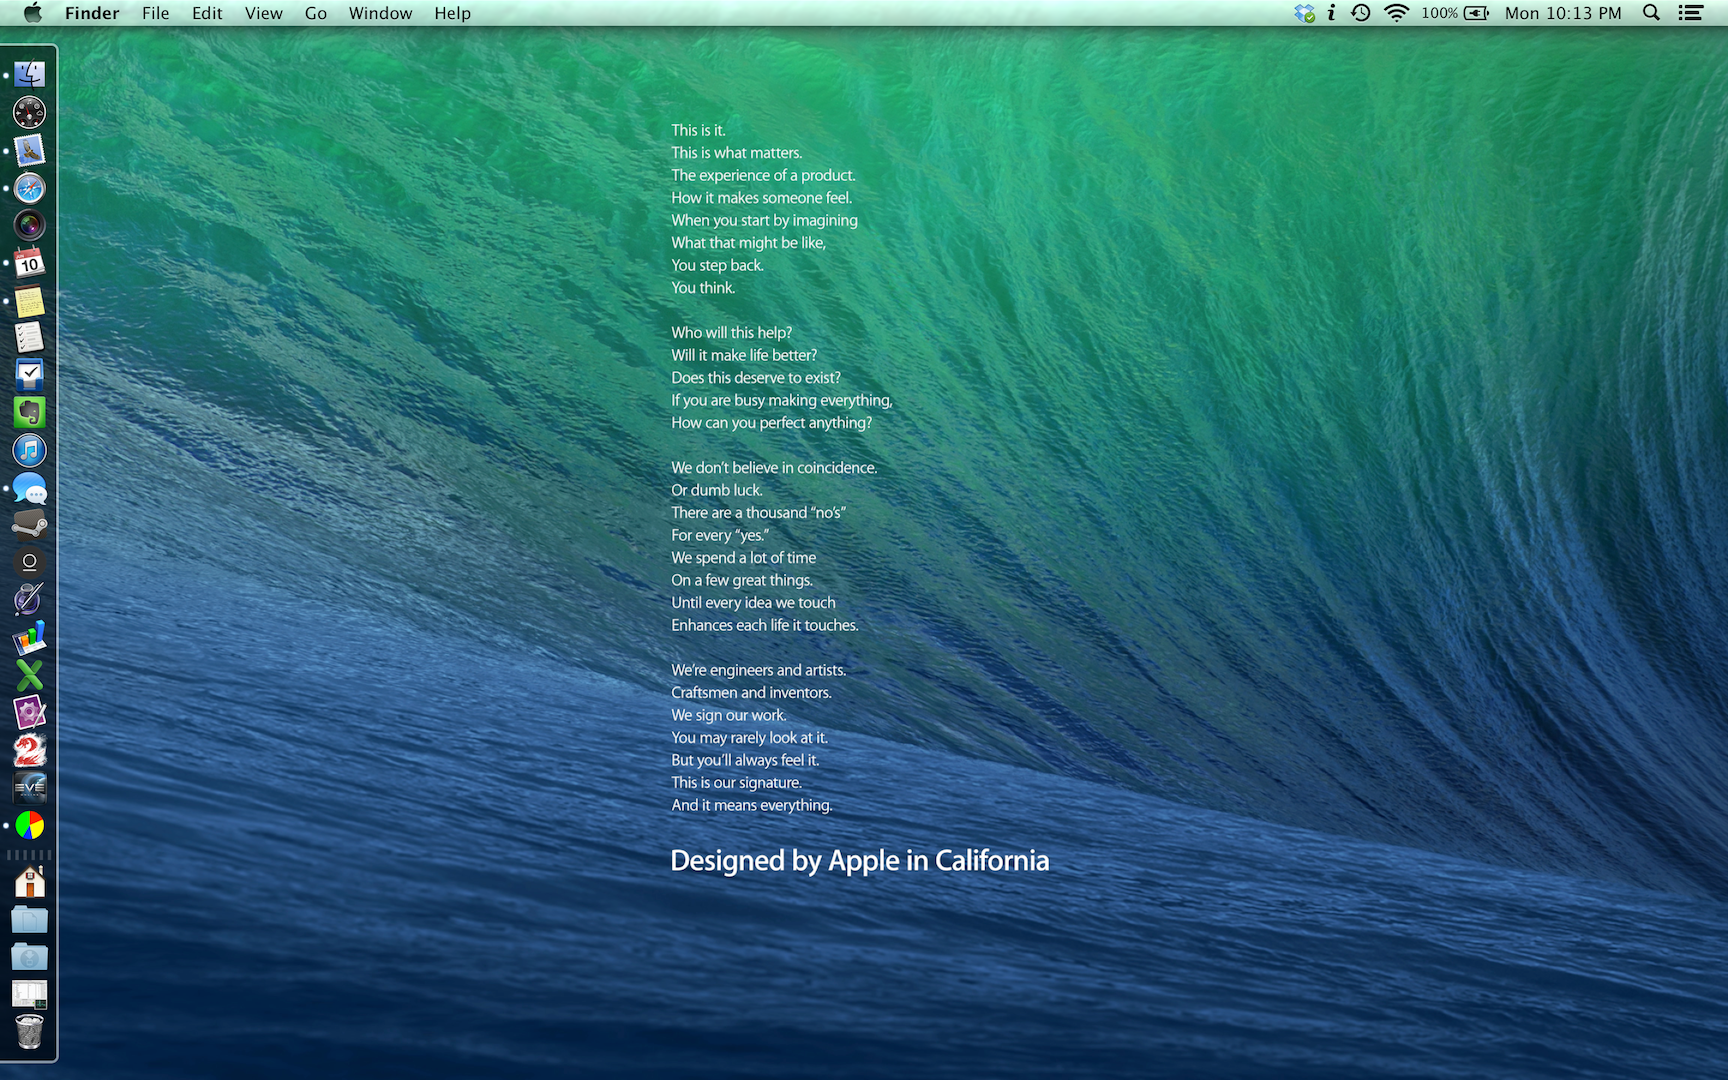Launch the green X app icon
Screen dimensions: 1728x1080
[x=30, y=675]
